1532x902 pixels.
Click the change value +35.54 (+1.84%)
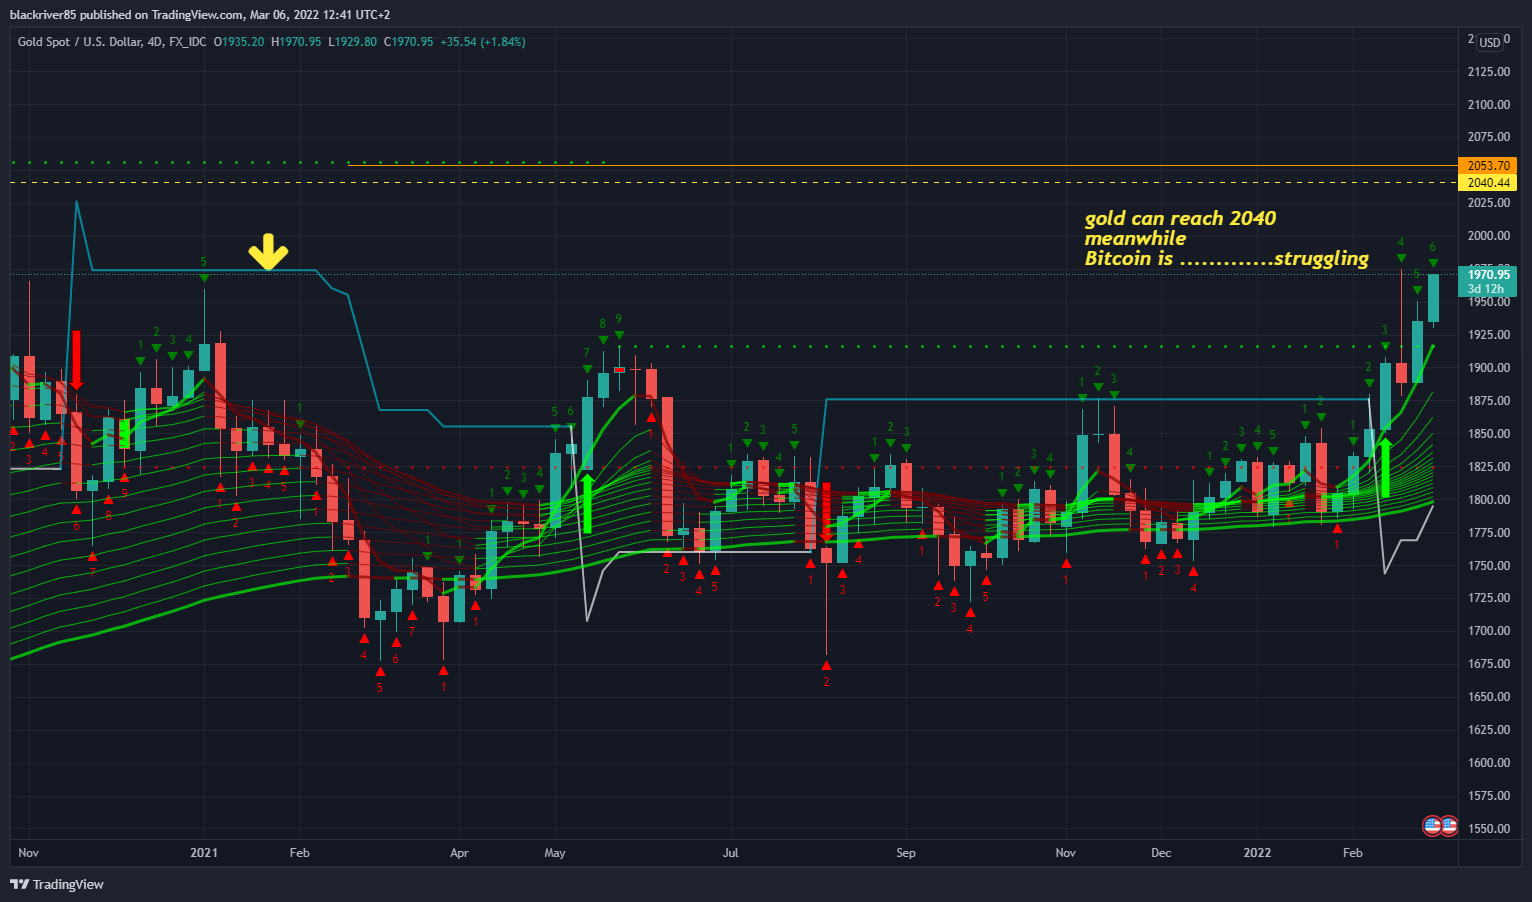(x=483, y=42)
